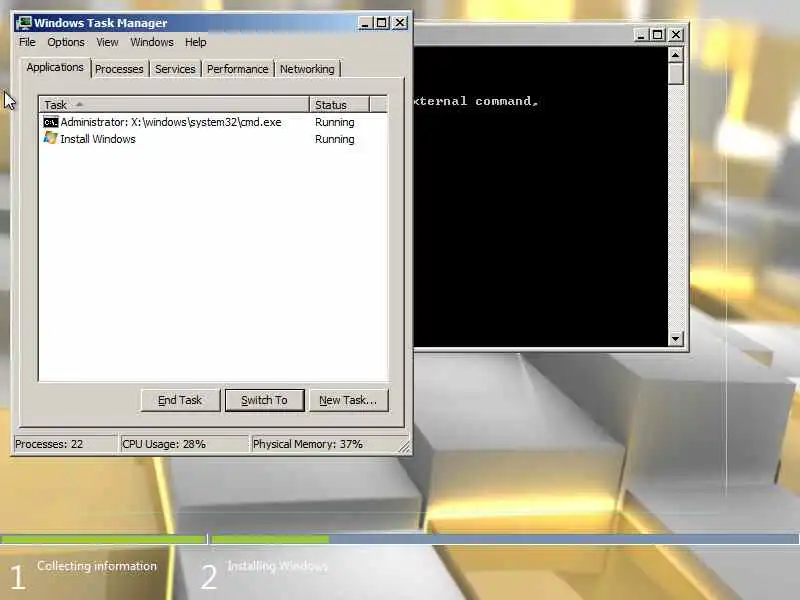Switch to the Networking tab
Viewport: 800px width, 600px height.
tap(307, 69)
